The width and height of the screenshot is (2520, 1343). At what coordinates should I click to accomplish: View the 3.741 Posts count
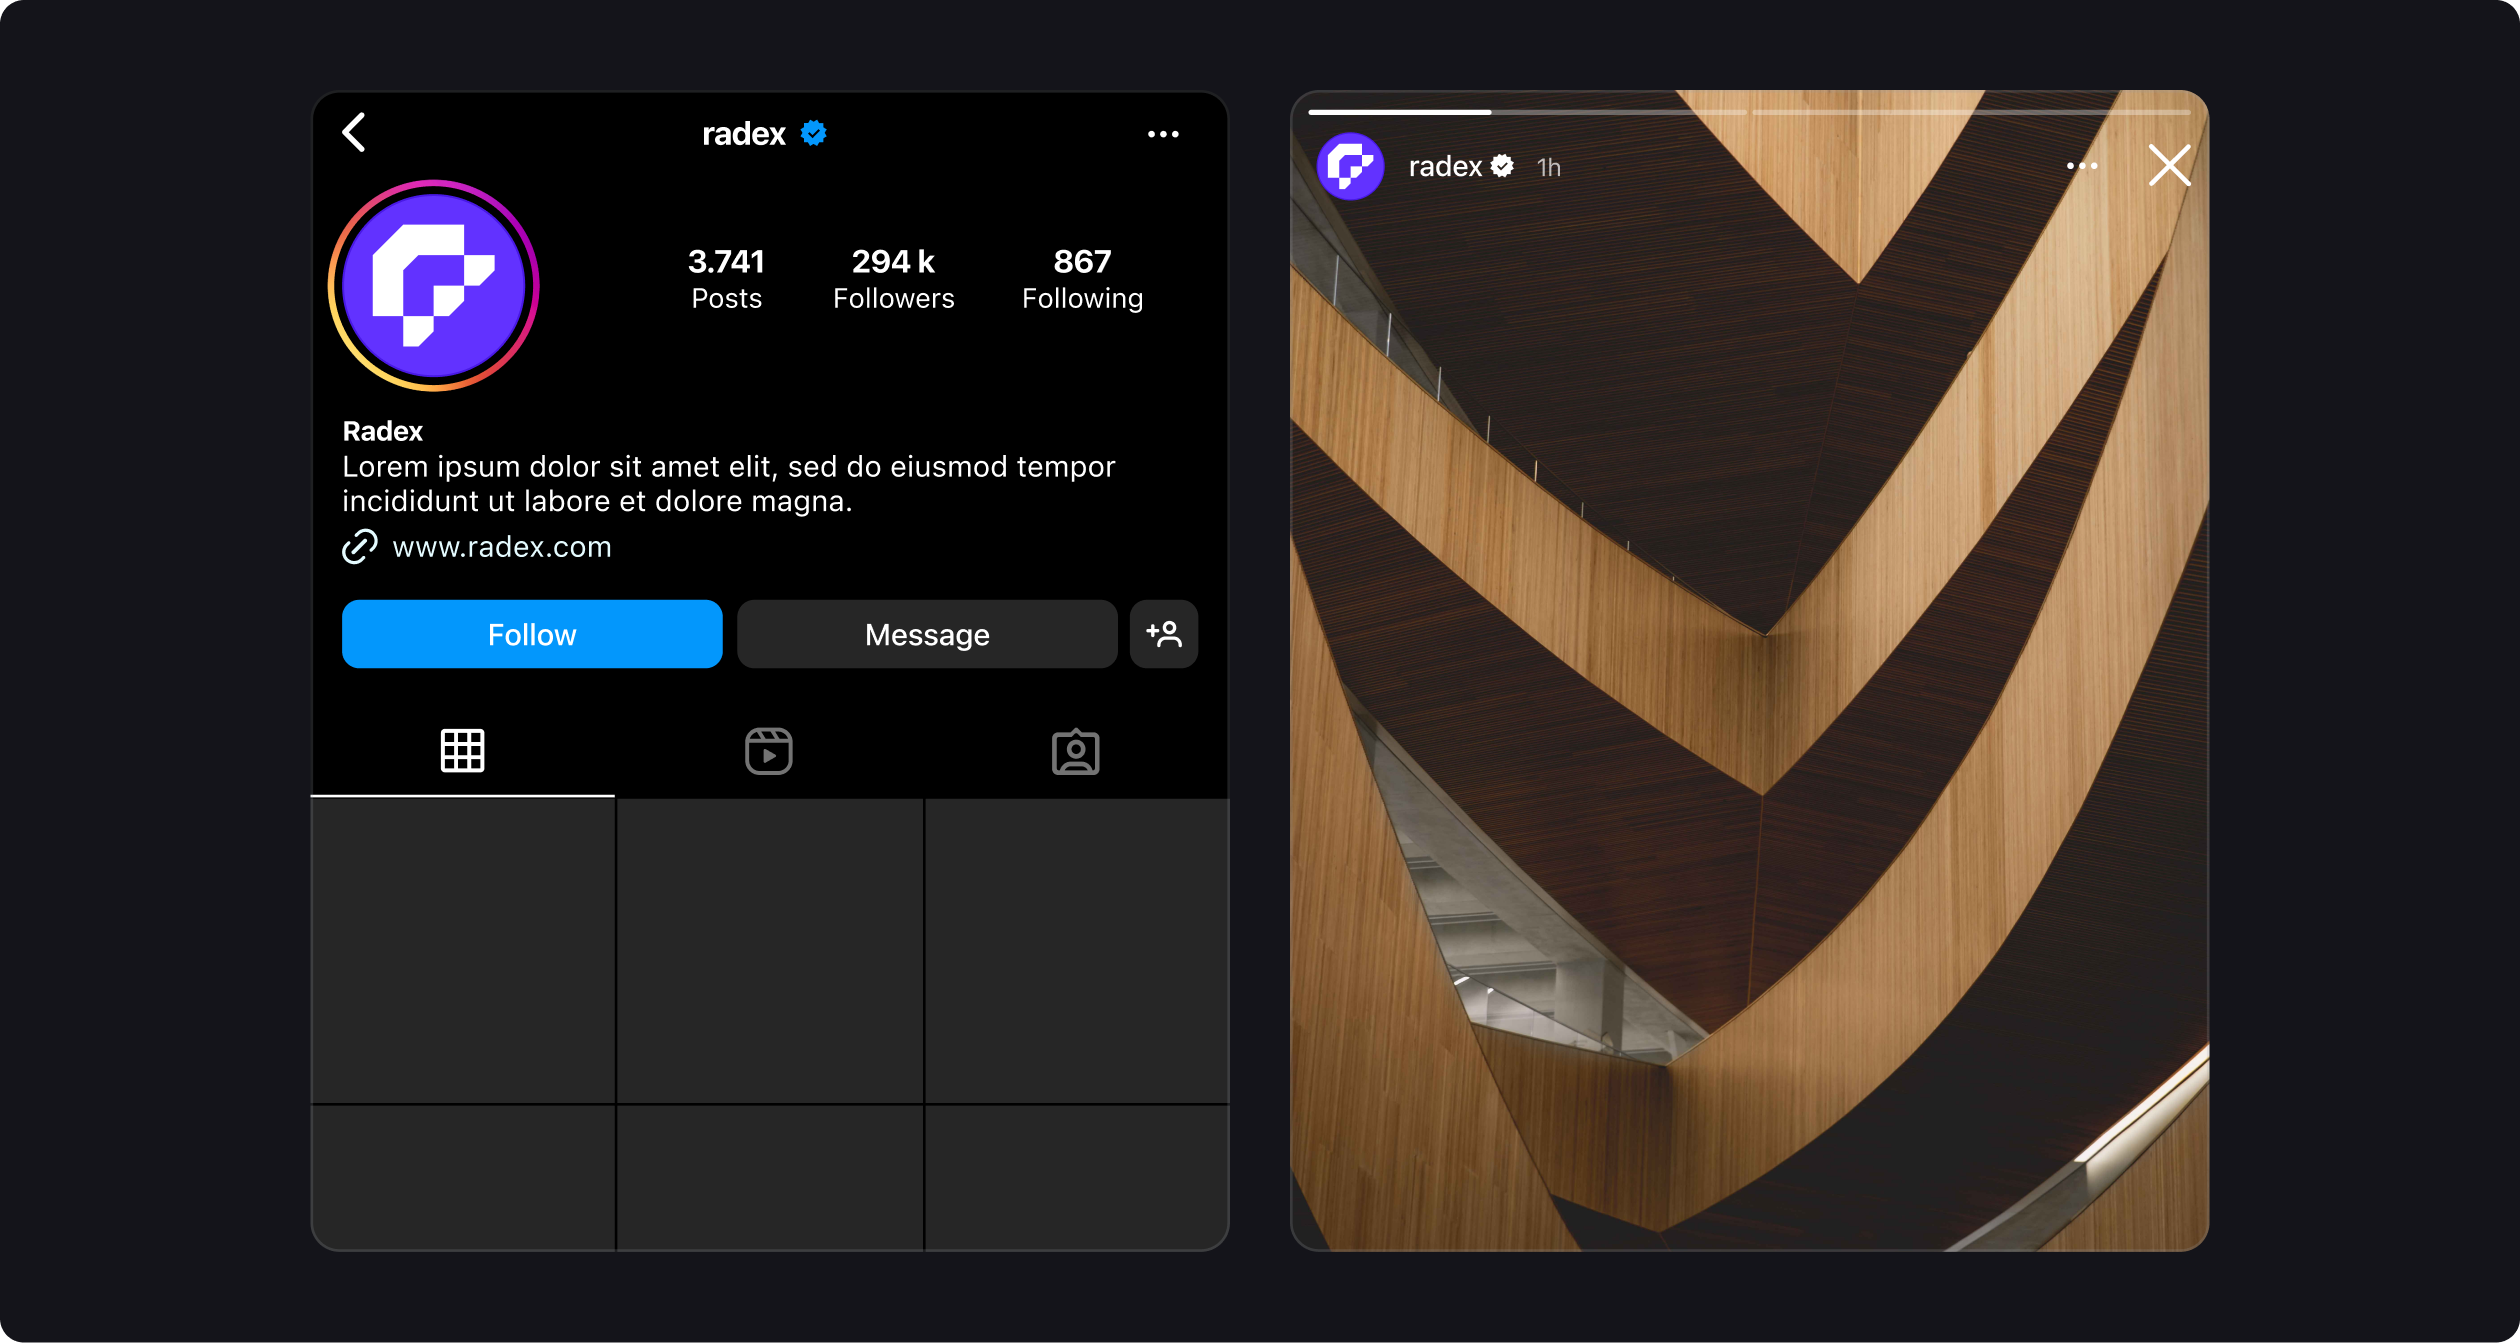coord(726,278)
